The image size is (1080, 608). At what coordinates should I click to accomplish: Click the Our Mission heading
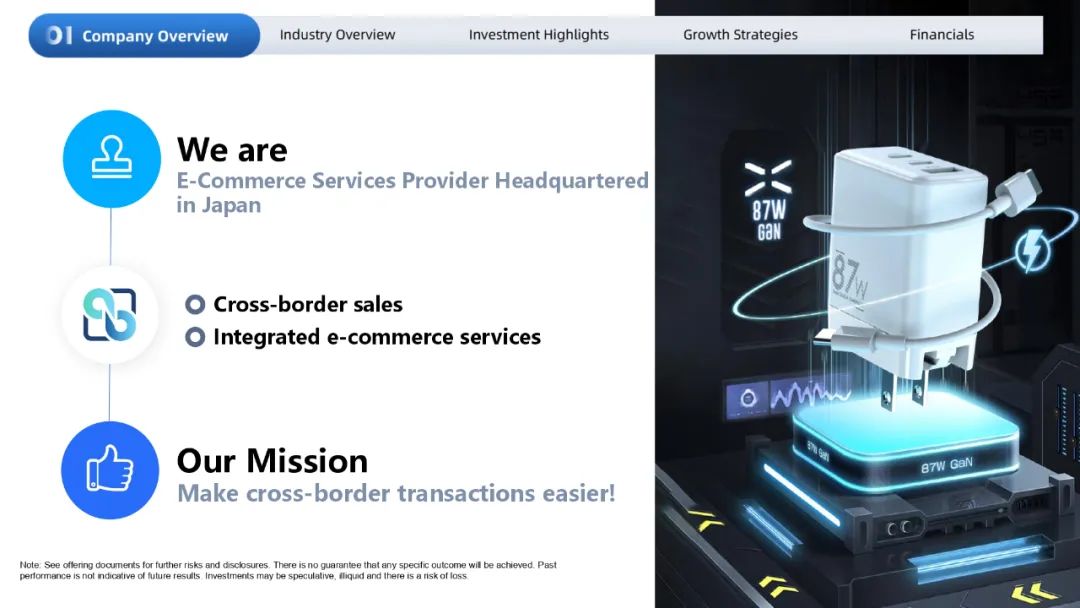[272, 461]
